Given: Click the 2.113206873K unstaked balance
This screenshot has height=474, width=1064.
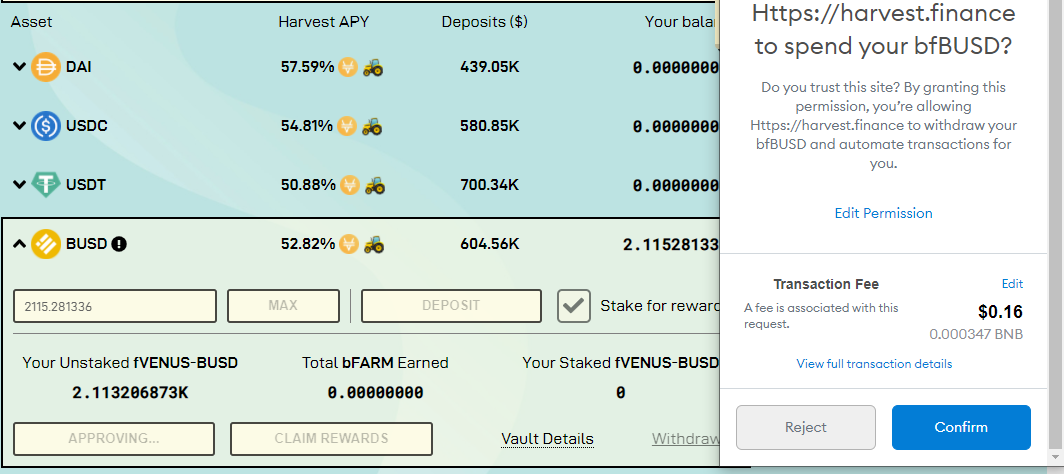Looking at the screenshot, I should pyautogui.click(x=130, y=393).
